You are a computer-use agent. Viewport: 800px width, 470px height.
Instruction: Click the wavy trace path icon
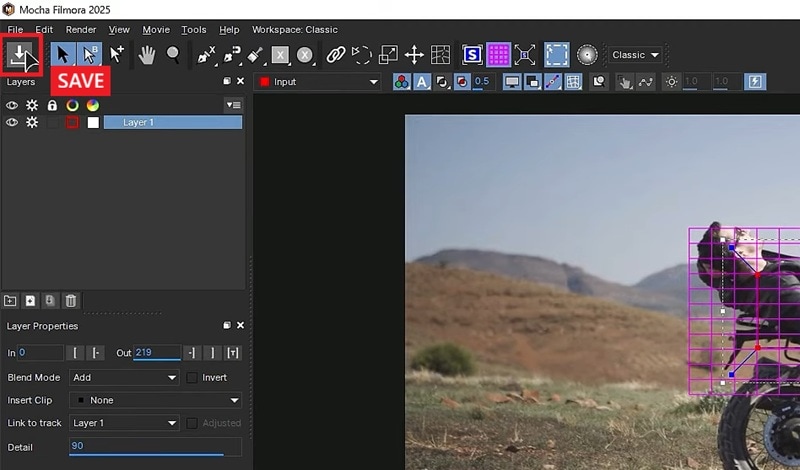click(x=645, y=82)
